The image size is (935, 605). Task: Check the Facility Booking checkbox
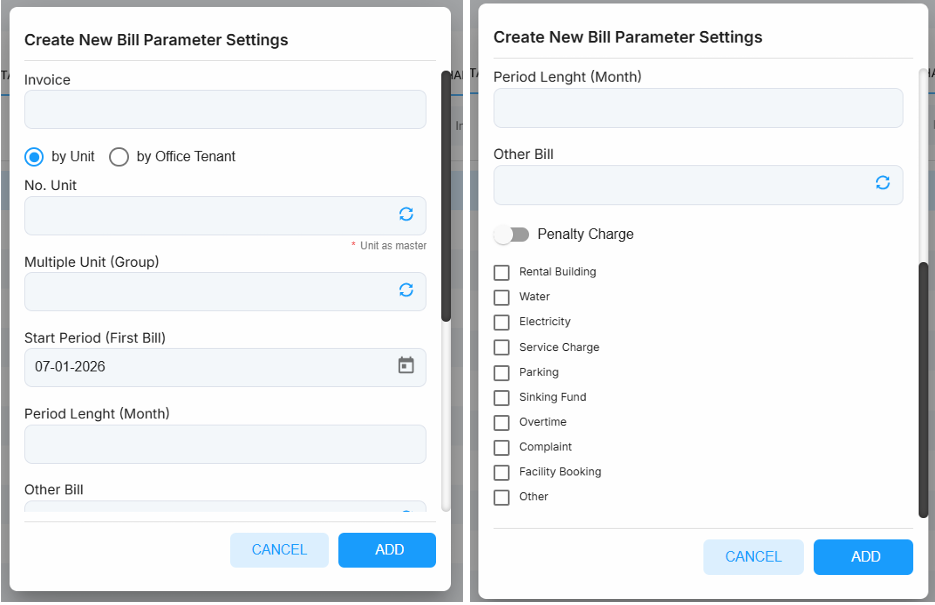point(501,473)
